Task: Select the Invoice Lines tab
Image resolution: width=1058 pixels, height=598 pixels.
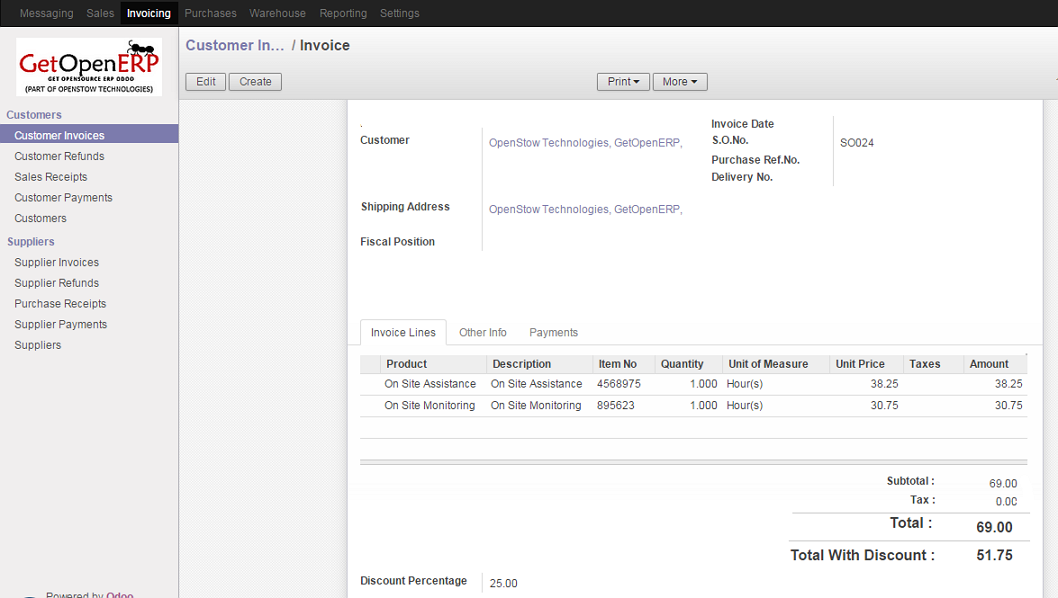Action: point(403,333)
